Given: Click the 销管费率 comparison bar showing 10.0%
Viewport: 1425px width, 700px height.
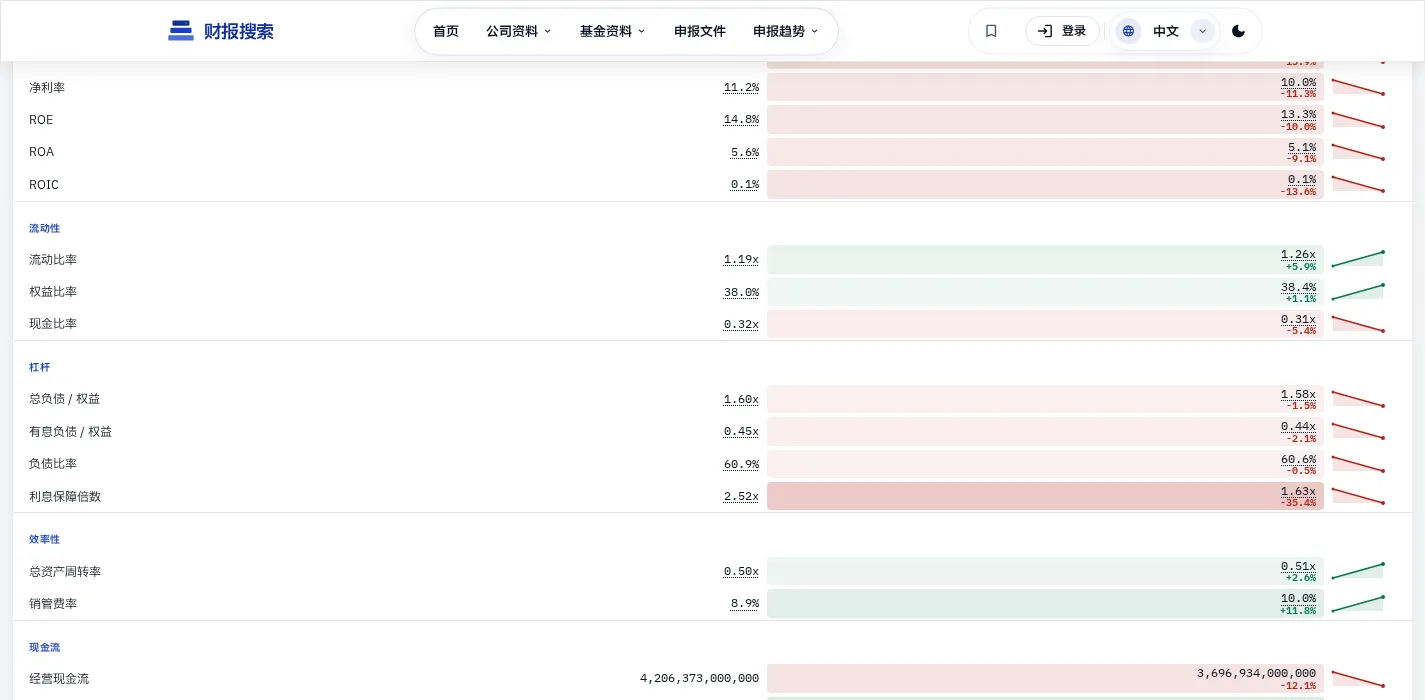Looking at the screenshot, I should point(1045,603).
